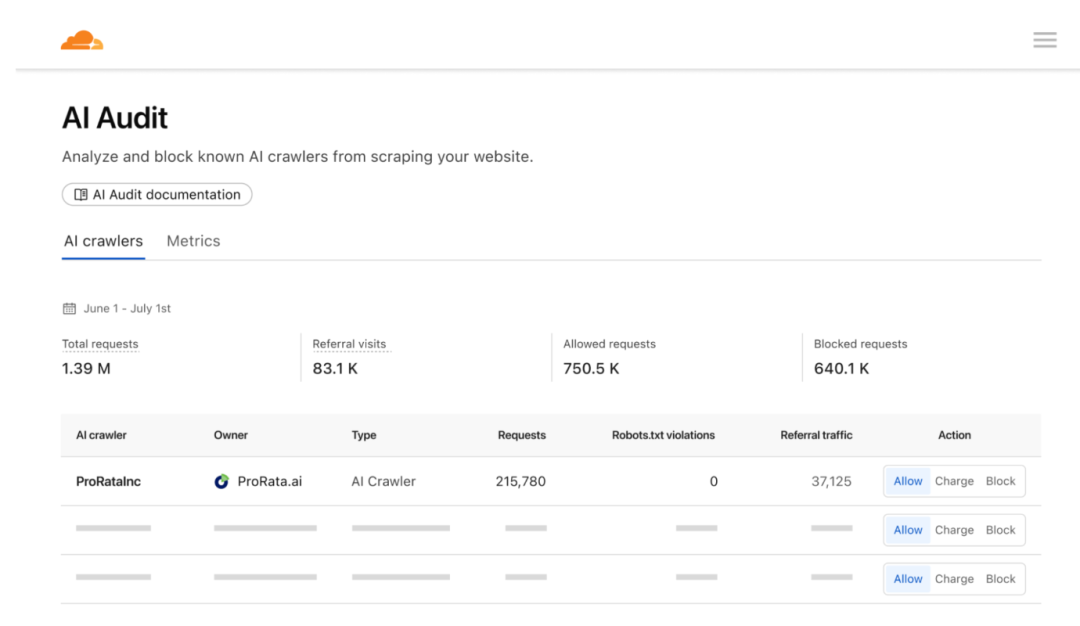Switch to the Metrics tab
Screen dimensions: 1080x626
tap(194, 241)
